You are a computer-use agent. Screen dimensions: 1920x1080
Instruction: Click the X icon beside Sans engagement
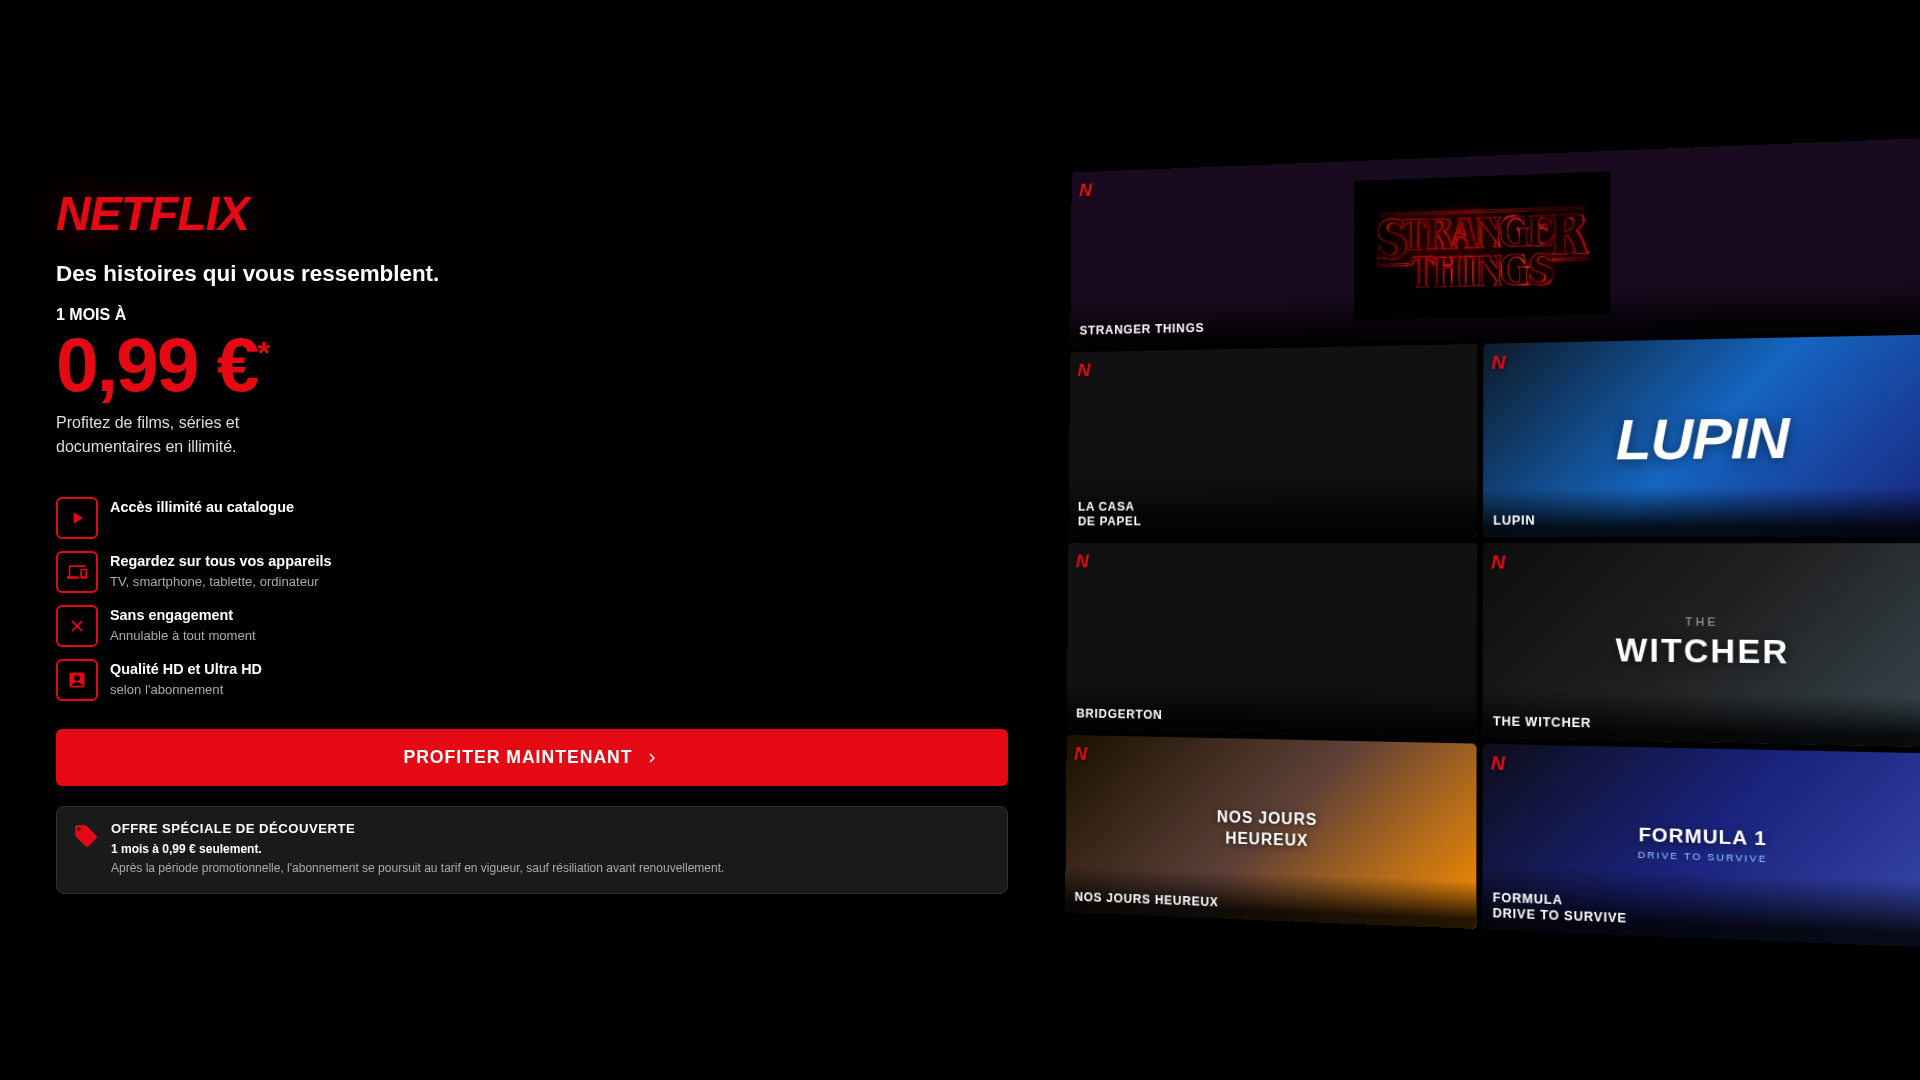tap(77, 626)
